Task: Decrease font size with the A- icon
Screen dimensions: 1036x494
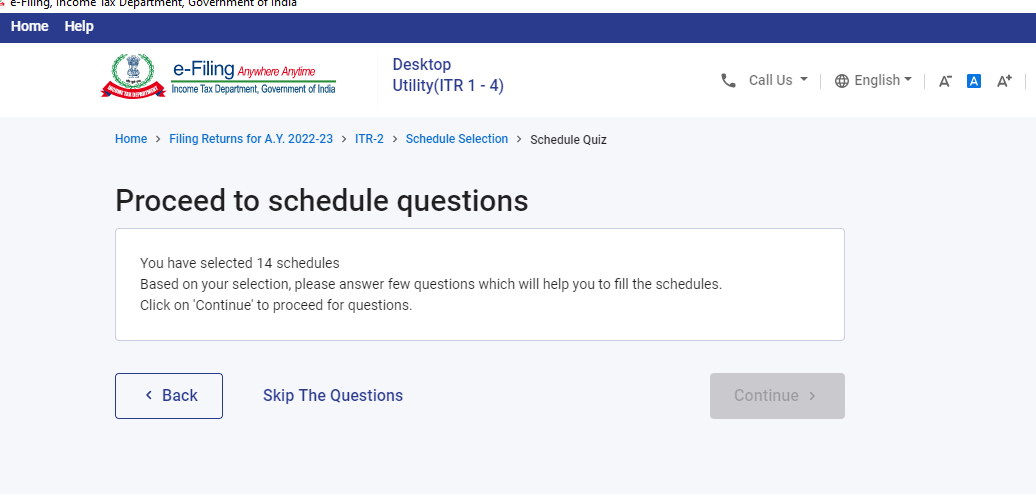Action: coord(944,81)
